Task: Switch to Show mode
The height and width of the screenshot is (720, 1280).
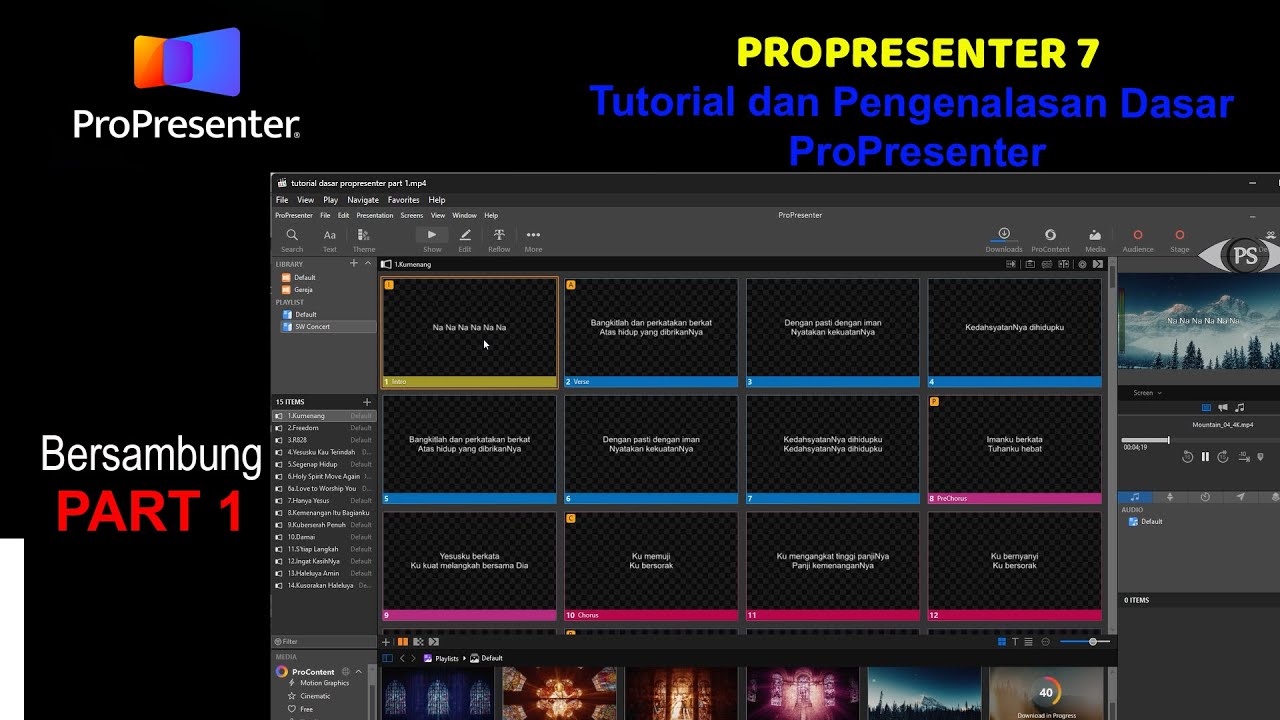Action: pos(432,240)
